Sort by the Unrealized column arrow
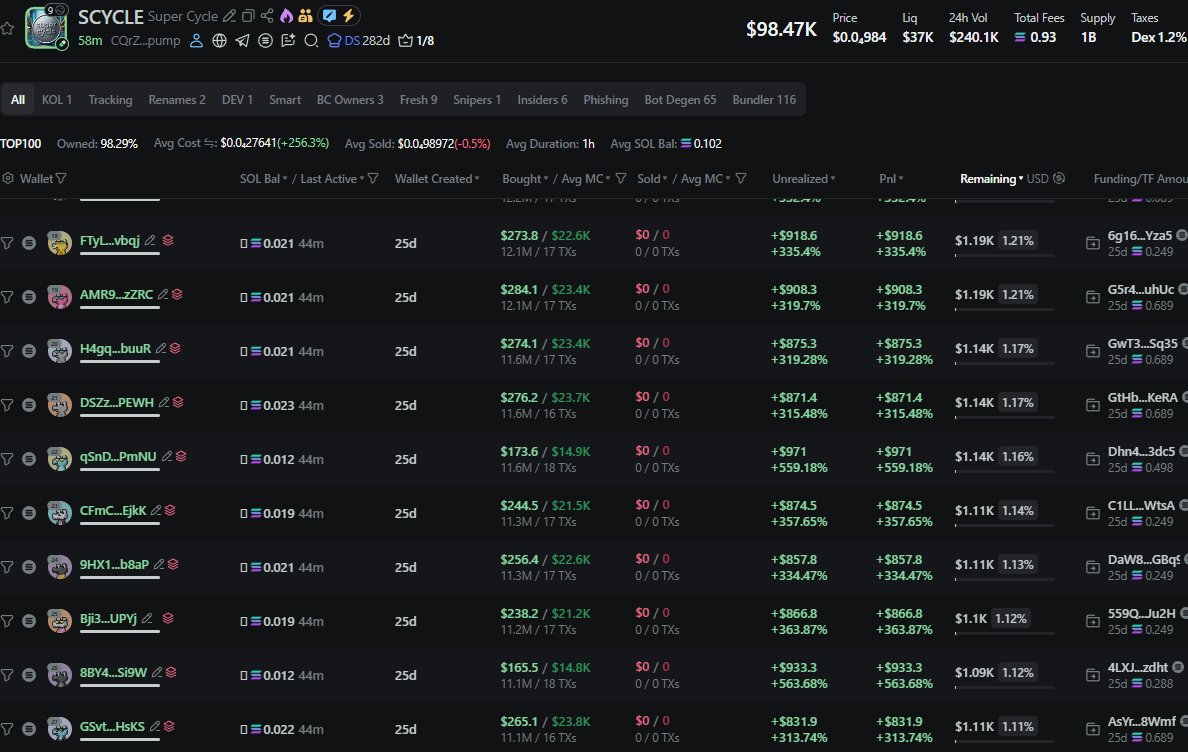The height and width of the screenshot is (752, 1188). point(833,179)
